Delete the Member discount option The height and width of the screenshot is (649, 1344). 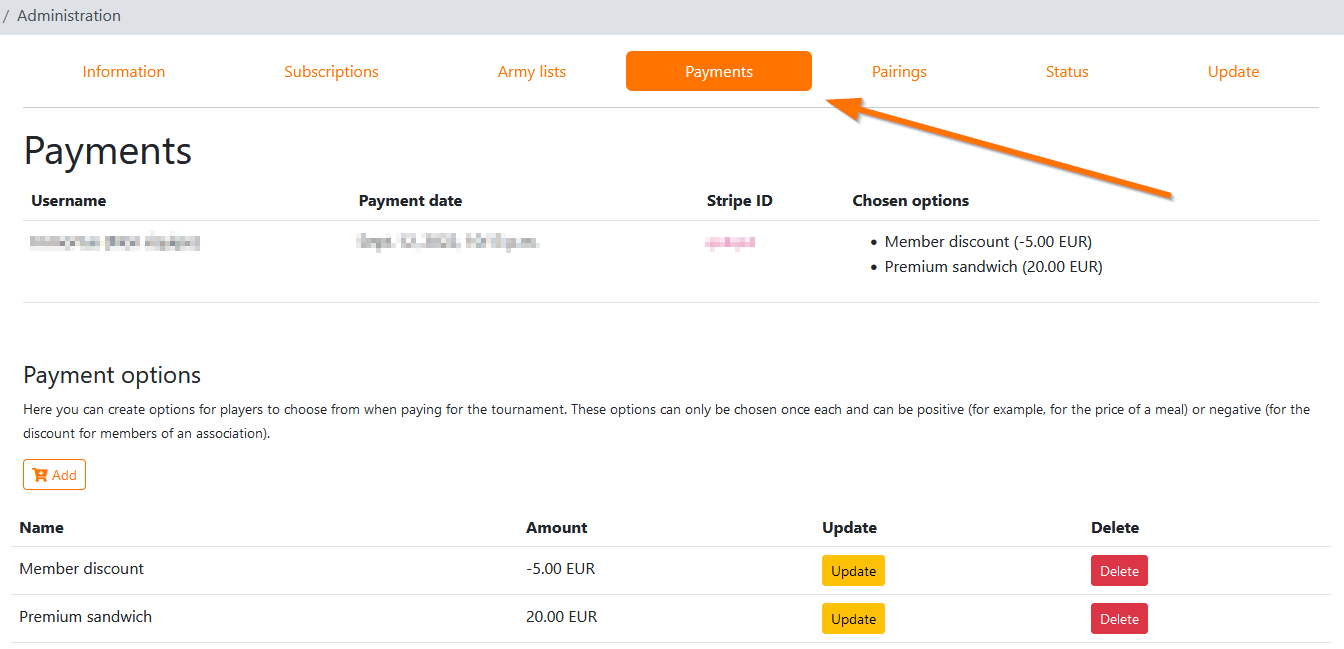click(1119, 571)
